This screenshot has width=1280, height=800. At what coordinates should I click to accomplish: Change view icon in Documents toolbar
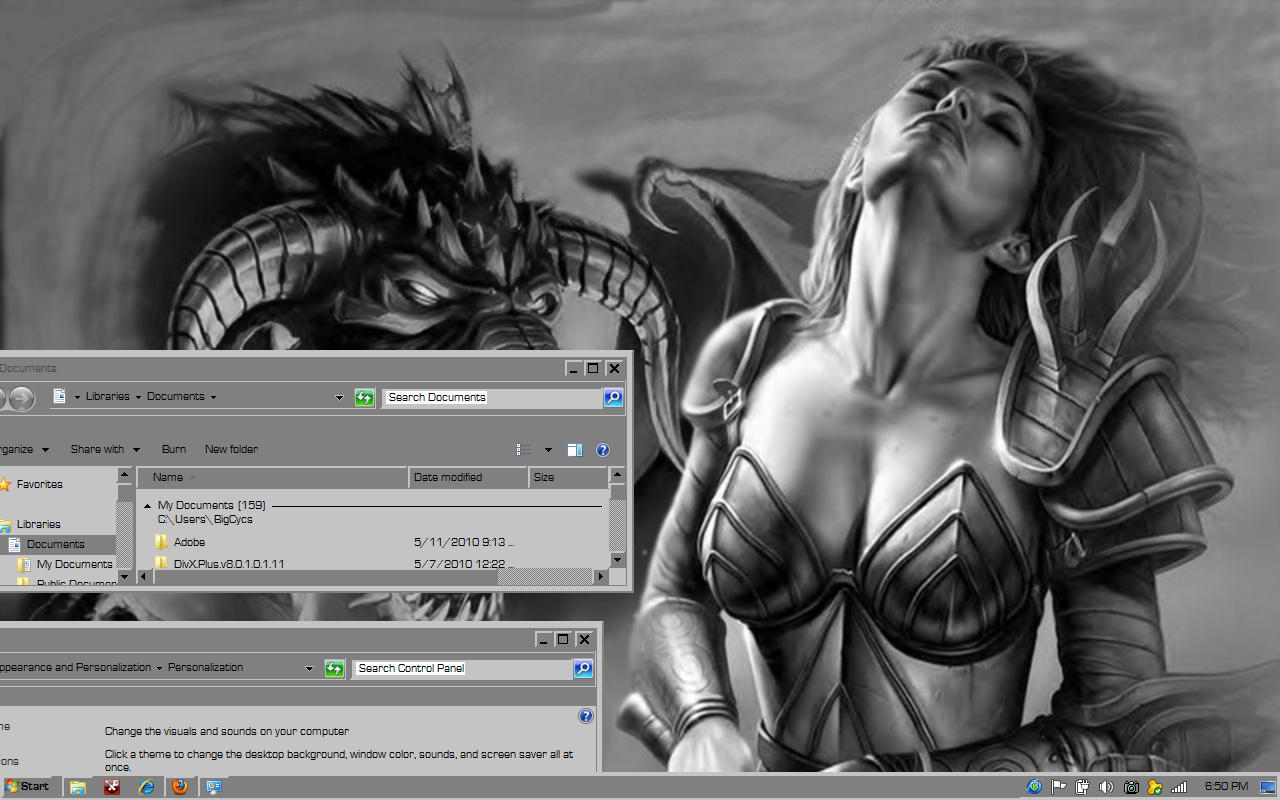(x=523, y=450)
